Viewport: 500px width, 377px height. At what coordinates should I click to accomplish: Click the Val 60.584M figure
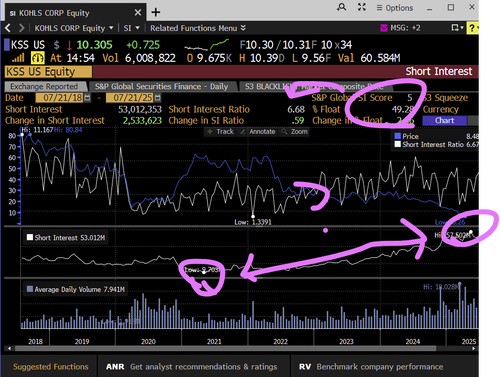point(369,58)
